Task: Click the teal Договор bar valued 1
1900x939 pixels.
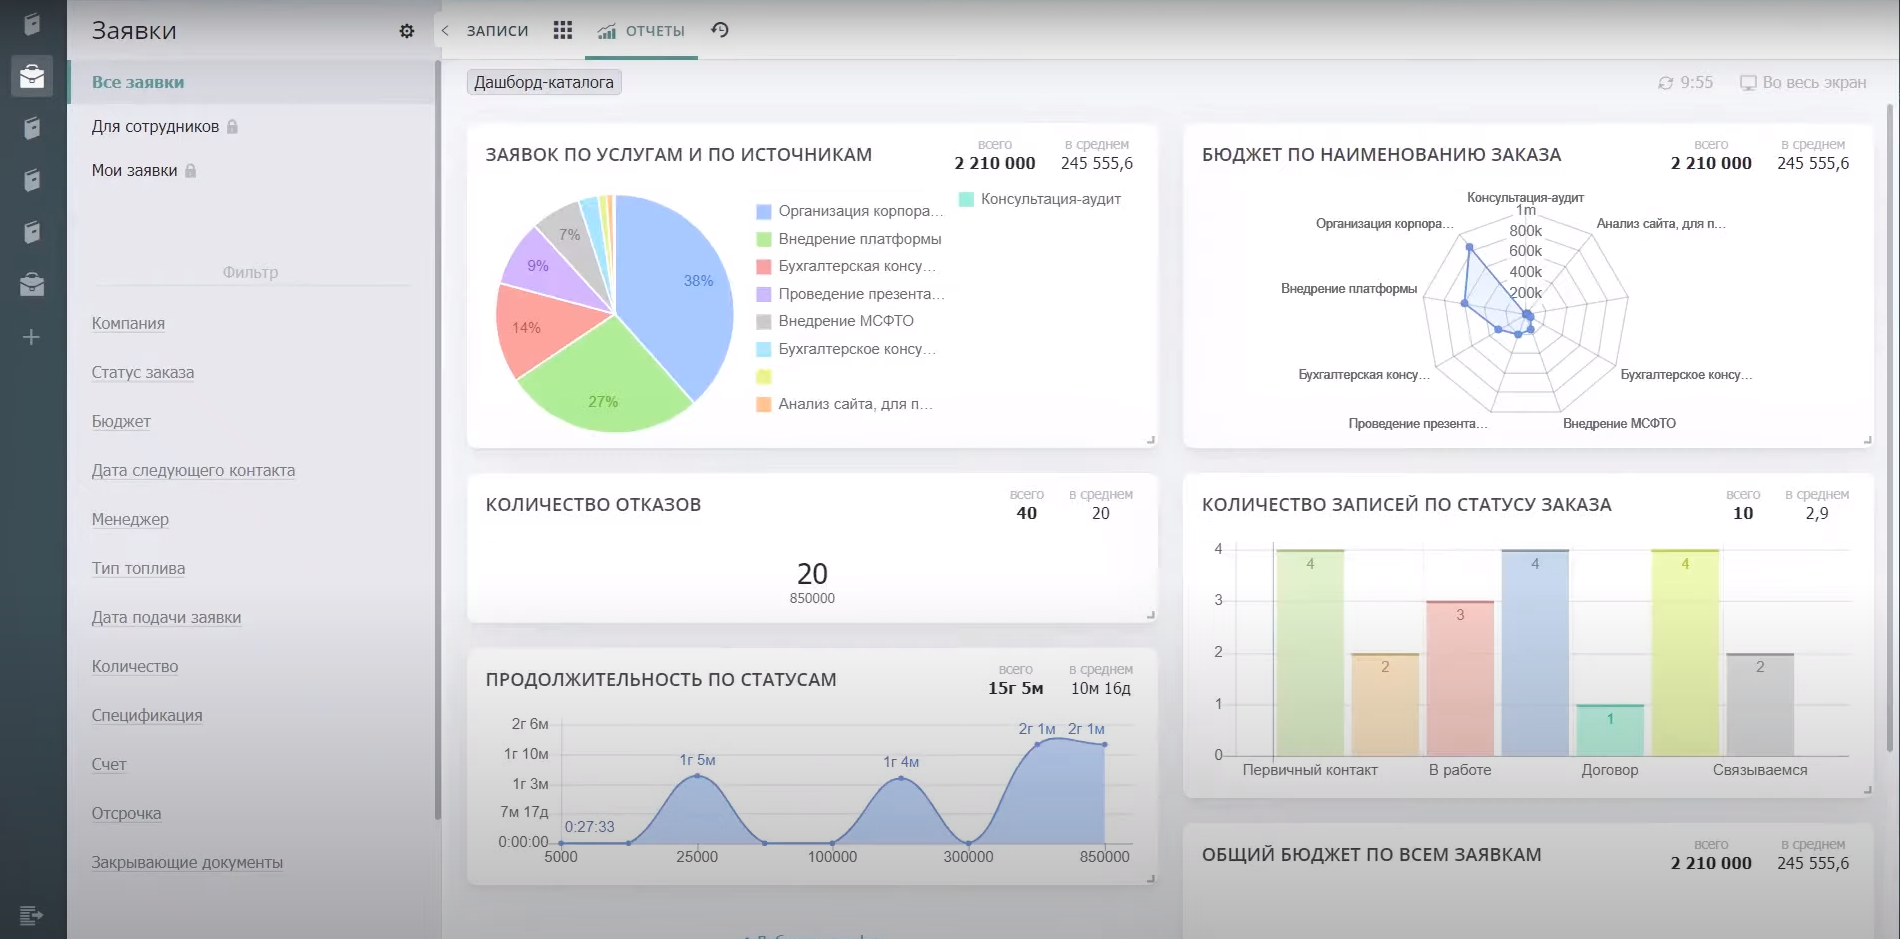Action: [x=1610, y=730]
